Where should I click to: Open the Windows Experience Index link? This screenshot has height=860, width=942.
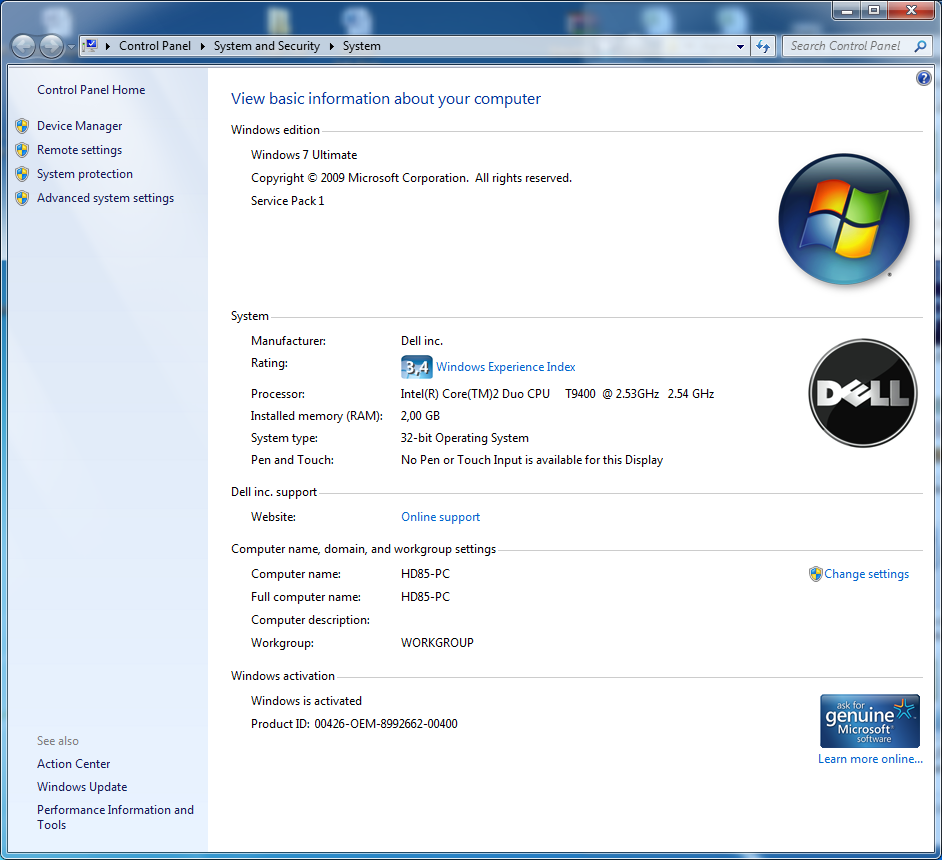click(x=505, y=366)
